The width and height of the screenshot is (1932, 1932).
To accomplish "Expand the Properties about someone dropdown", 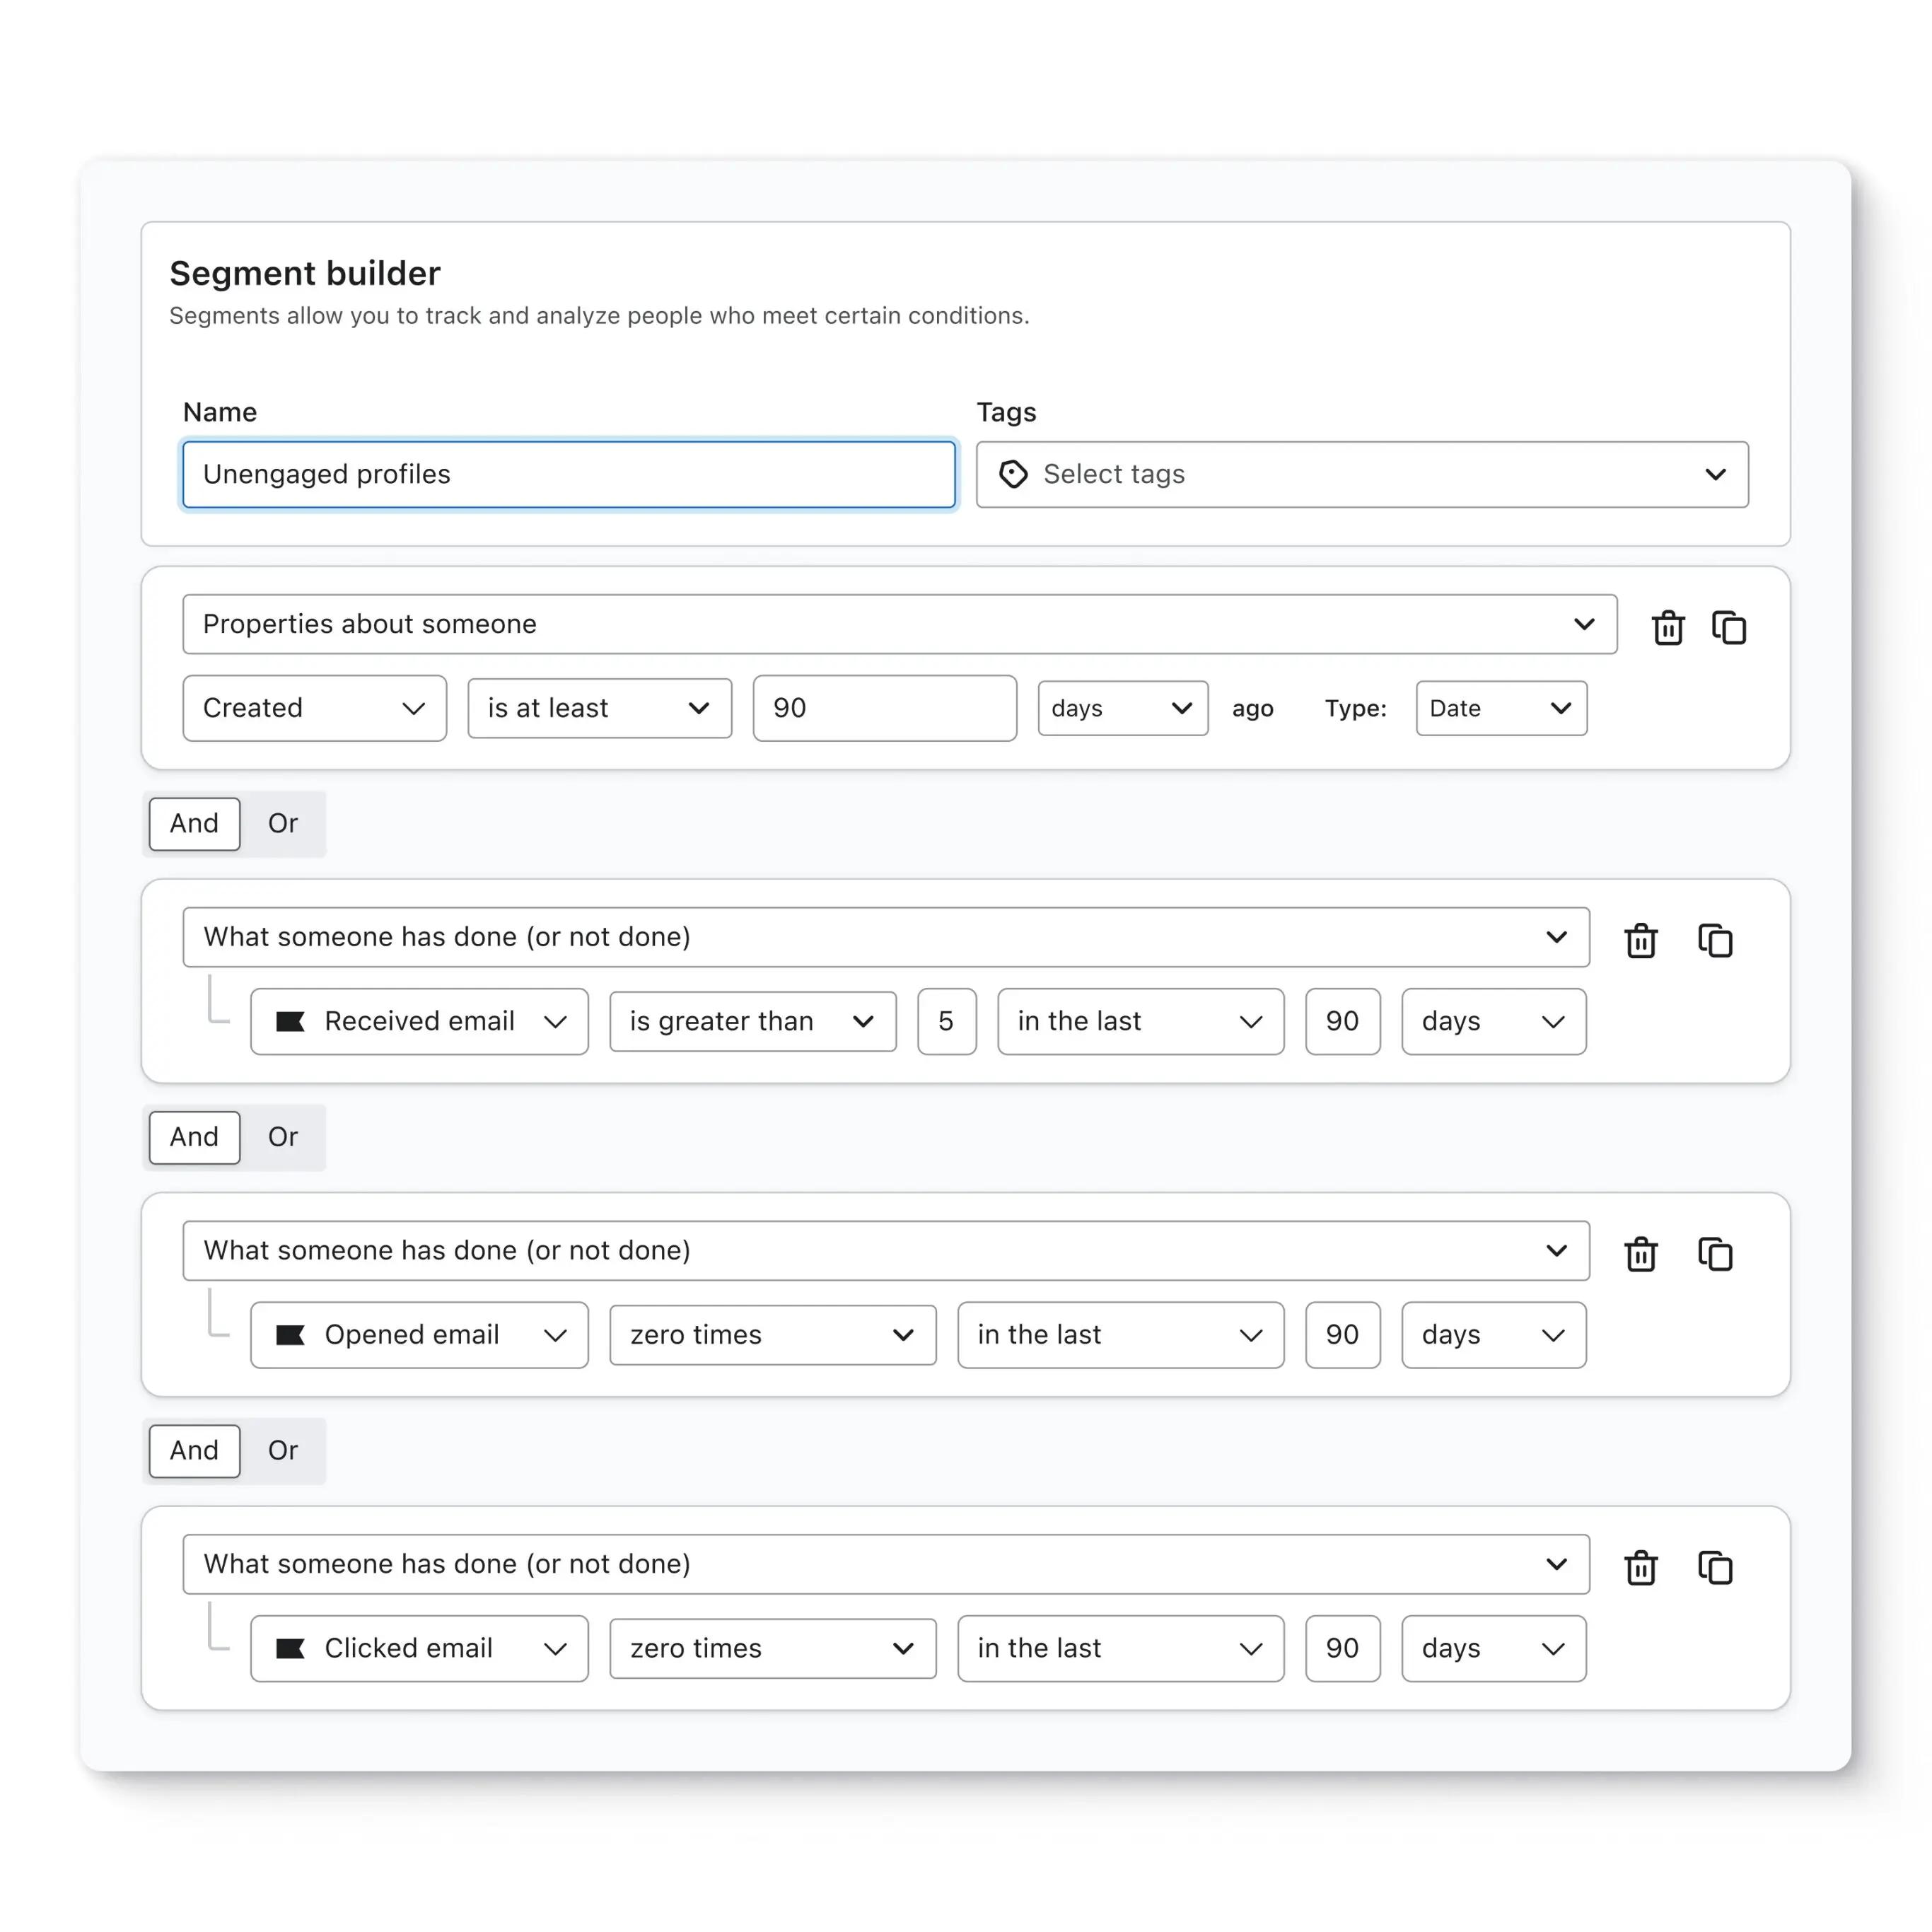I will 899,625.
